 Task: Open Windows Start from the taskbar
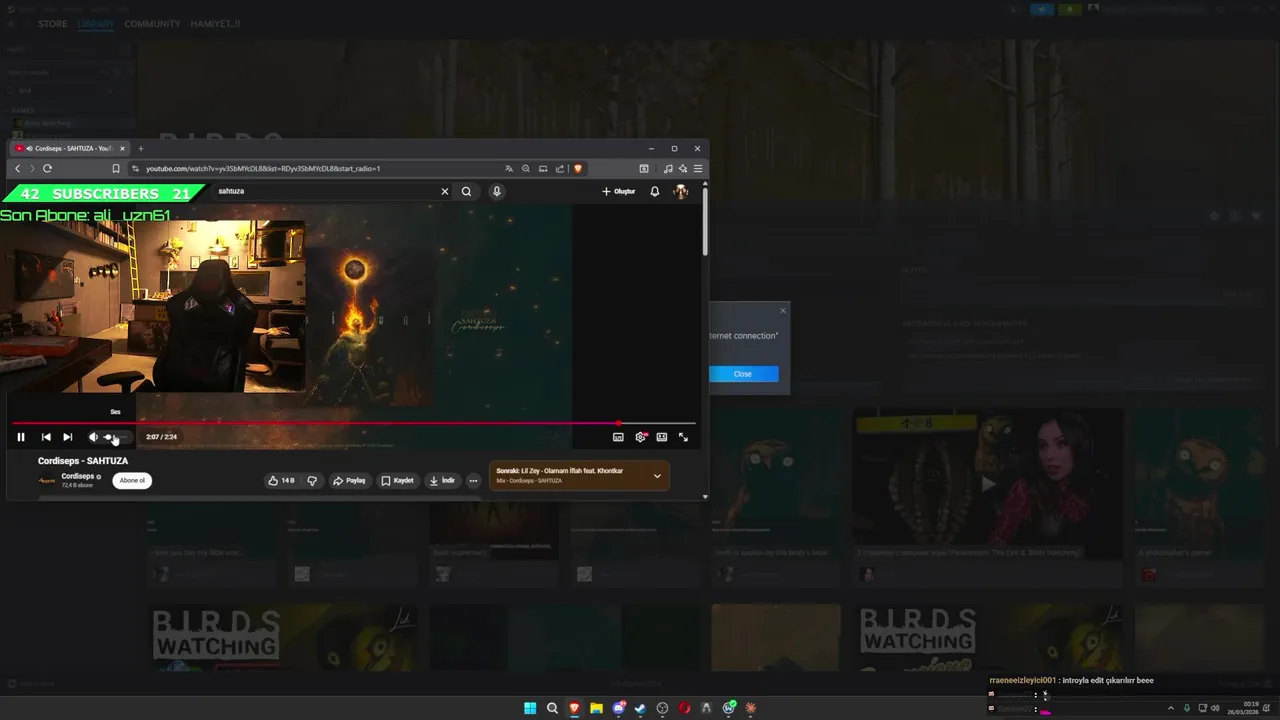(530, 708)
